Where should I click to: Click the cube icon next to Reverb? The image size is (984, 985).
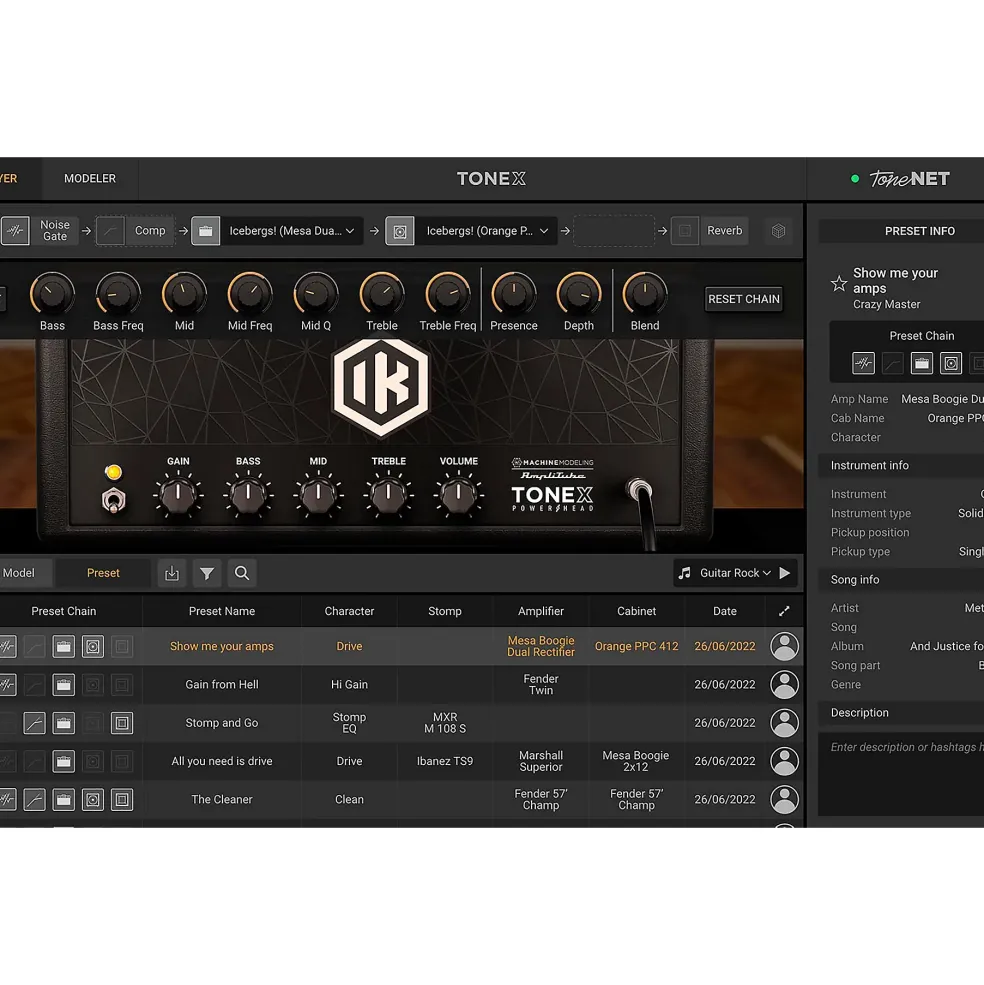(x=778, y=231)
